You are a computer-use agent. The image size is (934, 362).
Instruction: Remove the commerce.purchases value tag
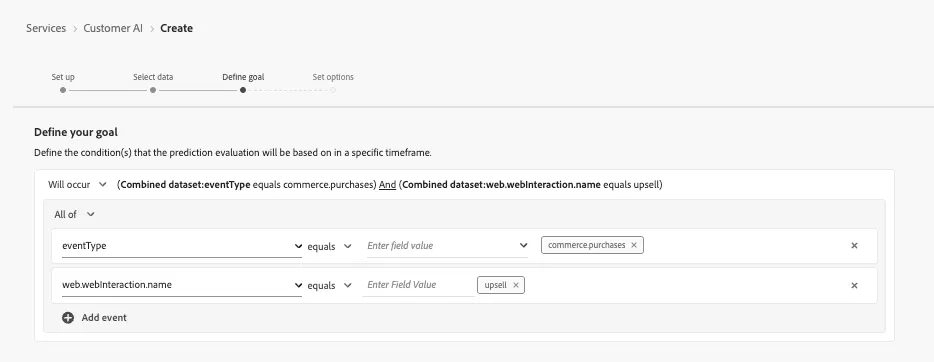point(634,245)
